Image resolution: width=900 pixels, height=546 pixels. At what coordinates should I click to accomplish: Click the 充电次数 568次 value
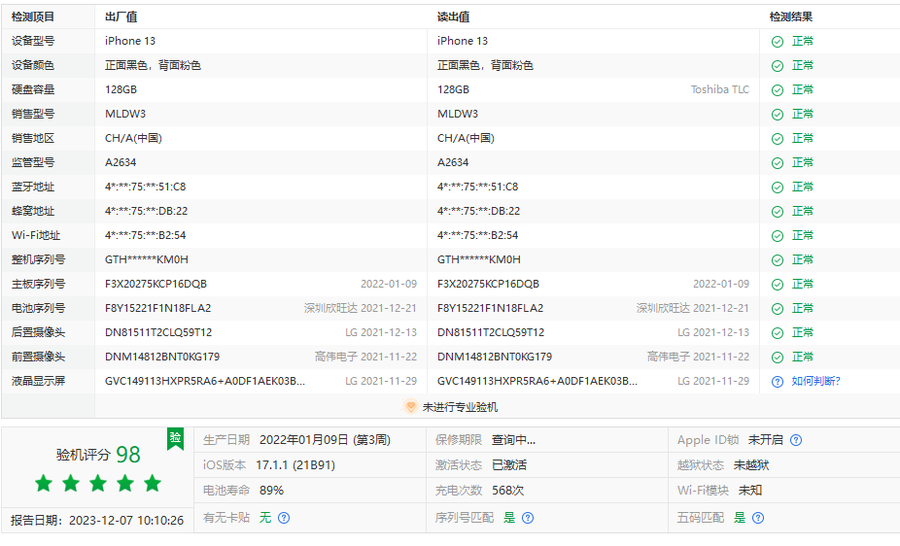point(508,490)
